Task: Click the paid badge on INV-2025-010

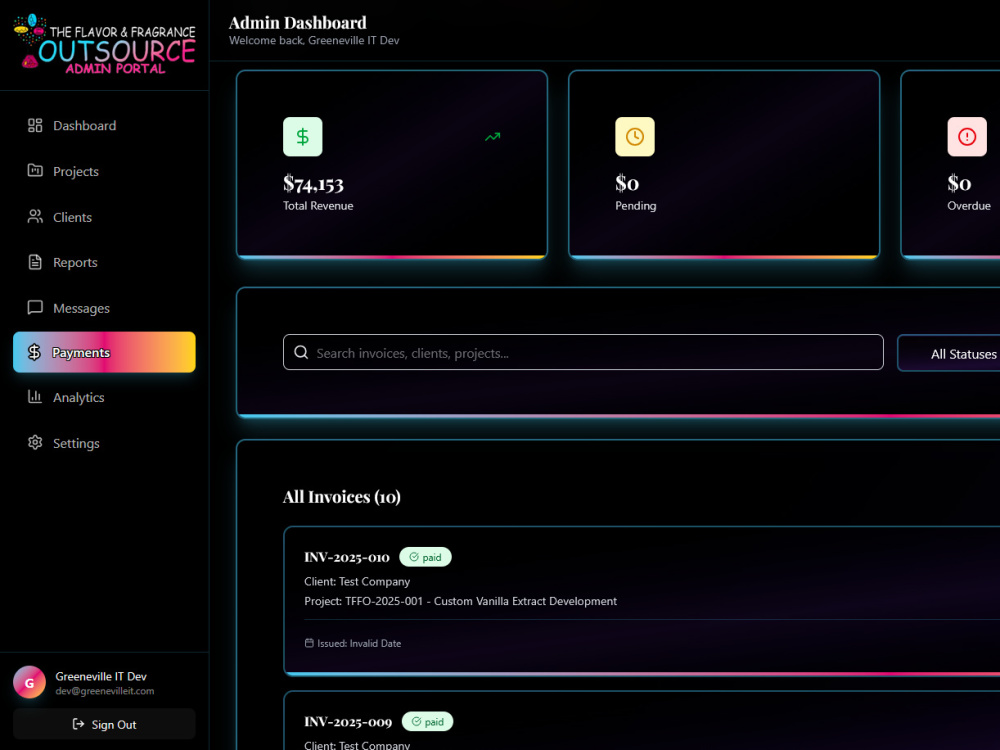Action: click(425, 557)
